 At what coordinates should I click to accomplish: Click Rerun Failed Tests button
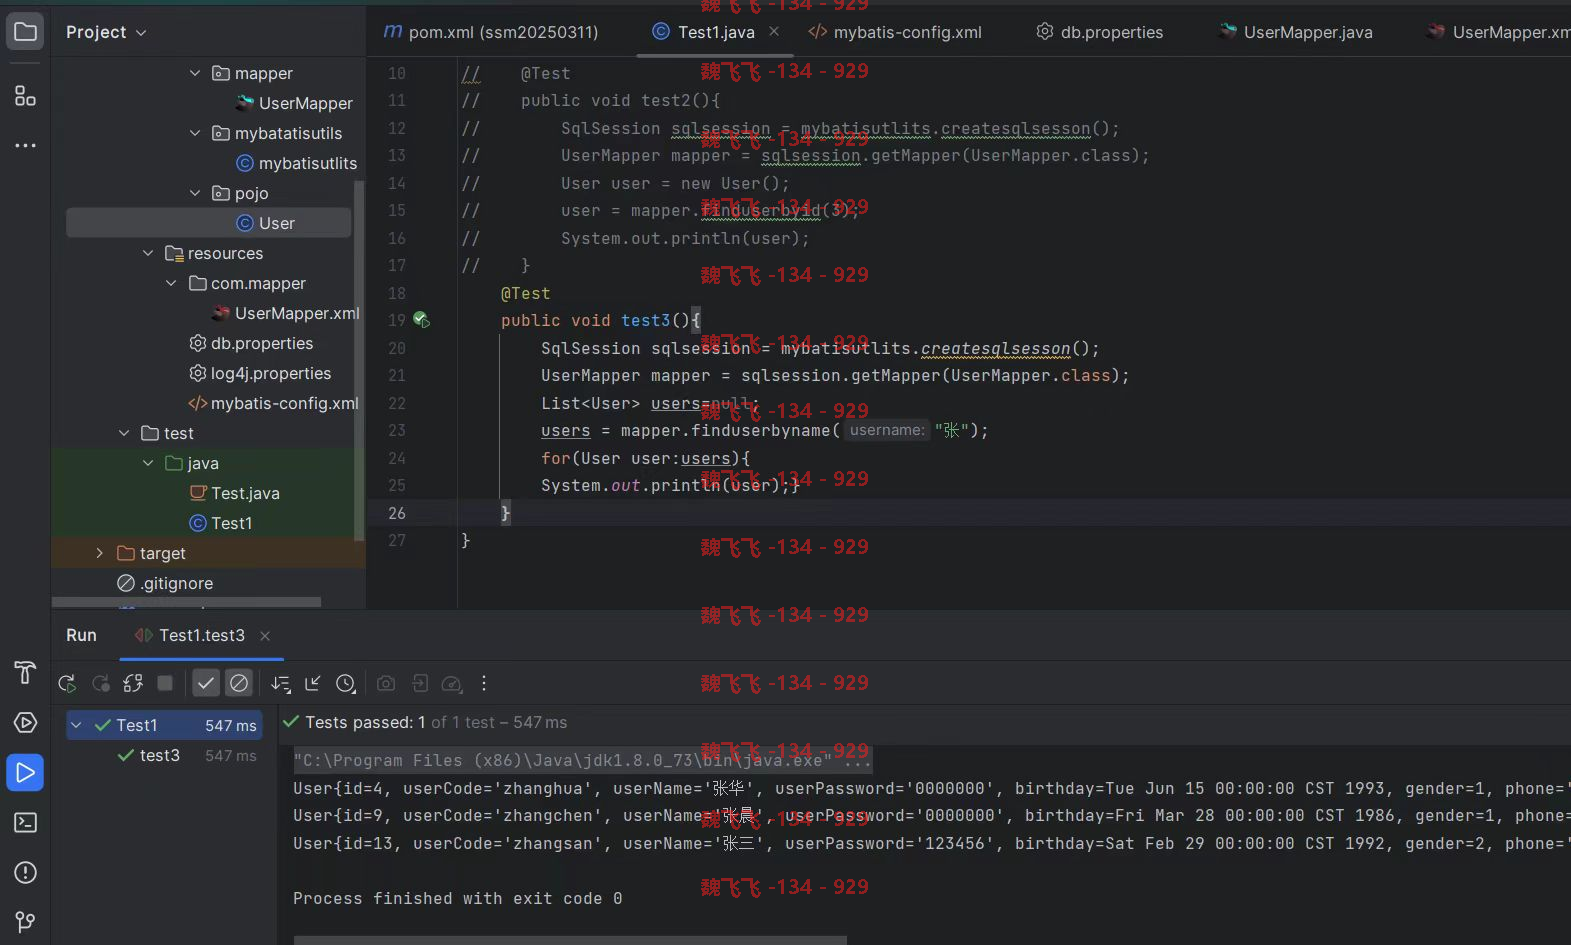click(x=101, y=683)
